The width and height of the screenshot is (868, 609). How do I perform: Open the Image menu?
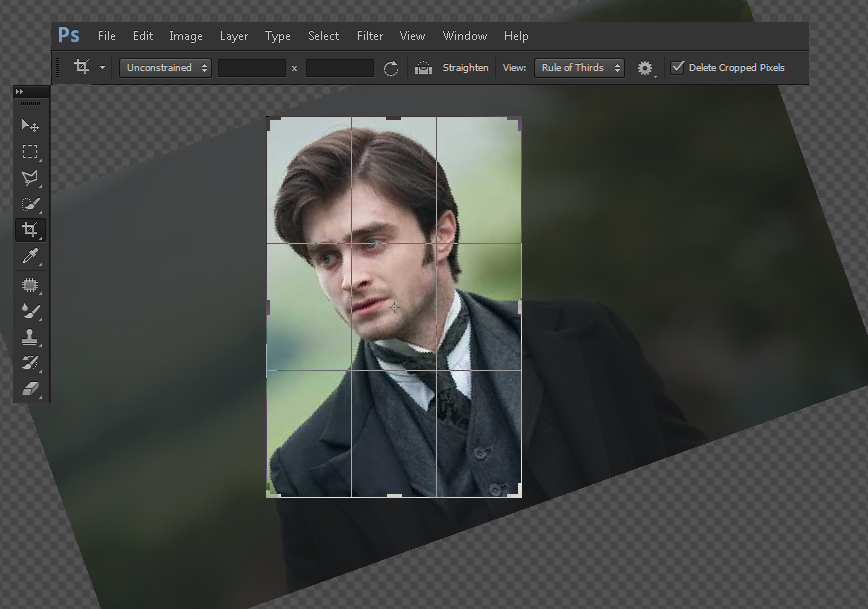coord(186,37)
